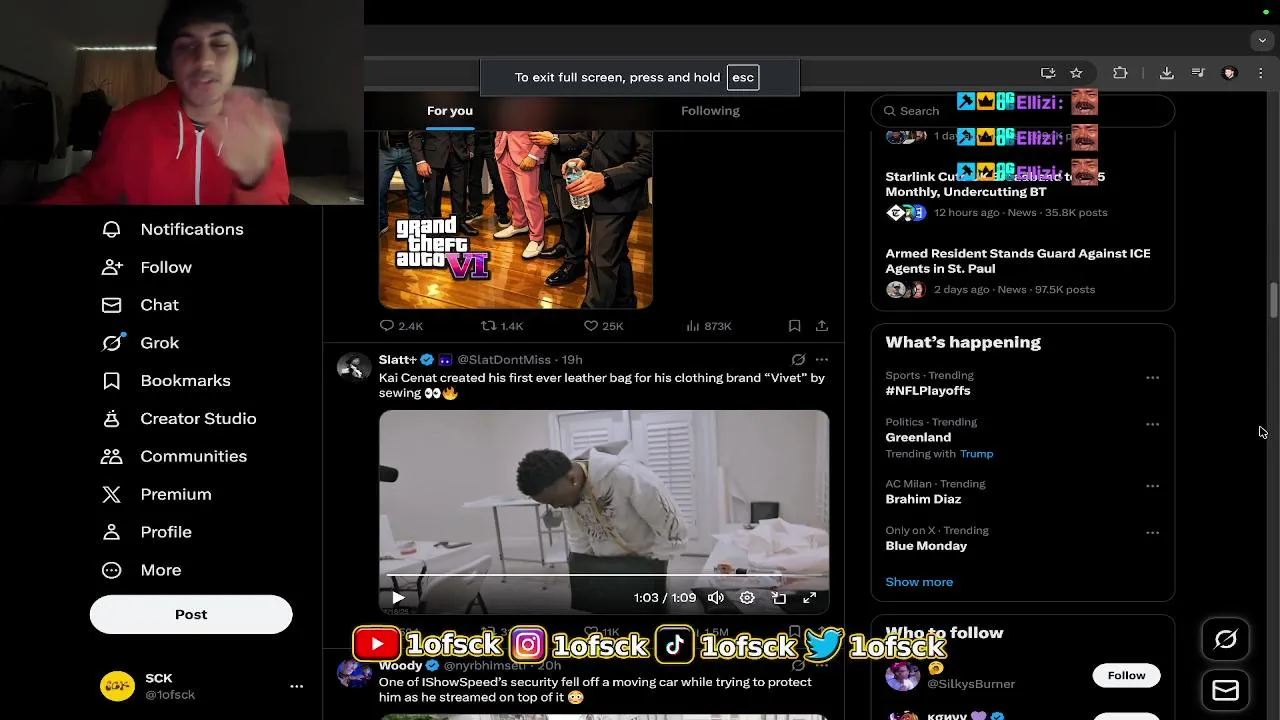Open SCK account options menu
Viewport: 1280px width, 720px height.
tap(296, 686)
